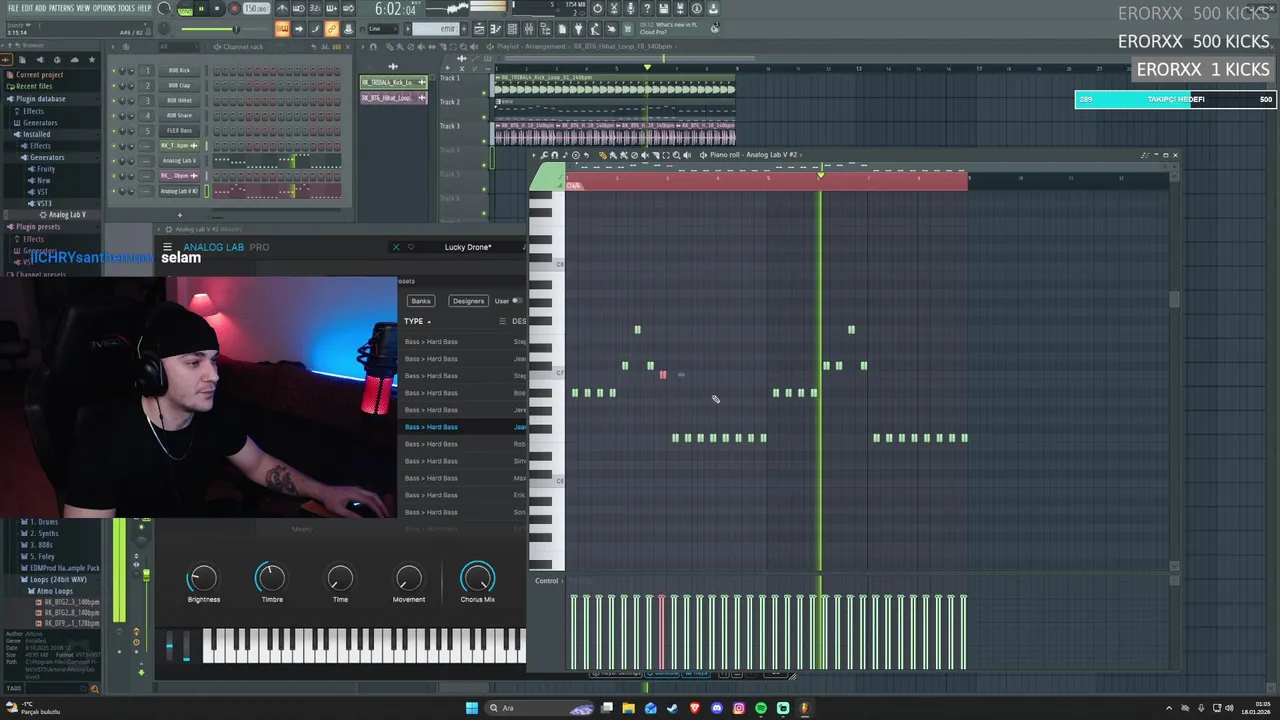Mute the 808 Clap channel
Image resolution: width=1280 pixels, height=720 pixels.
tap(114, 86)
